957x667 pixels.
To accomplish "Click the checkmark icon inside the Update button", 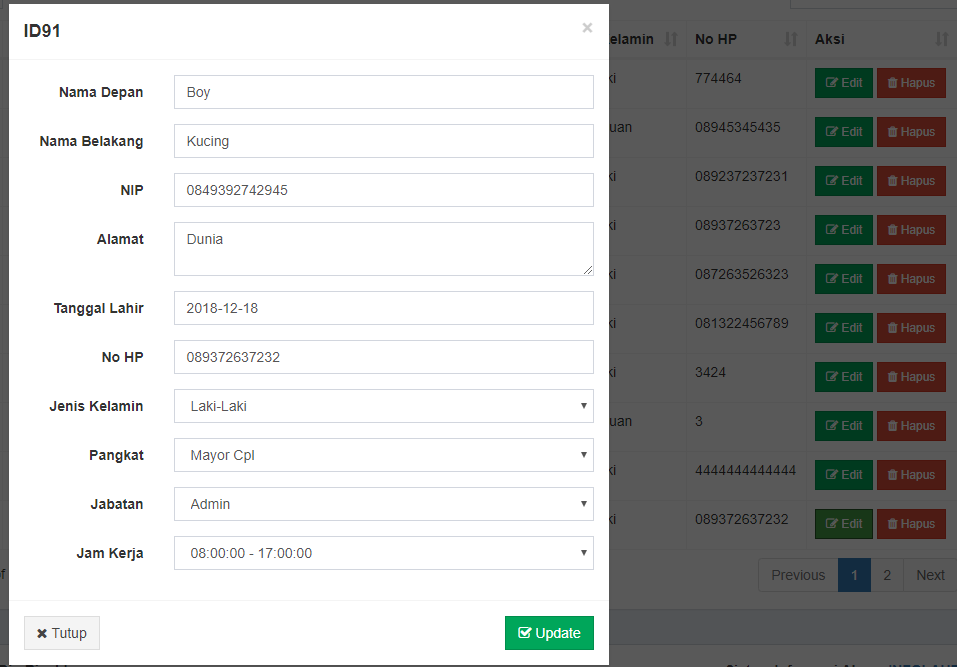I will click(x=525, y=632).
